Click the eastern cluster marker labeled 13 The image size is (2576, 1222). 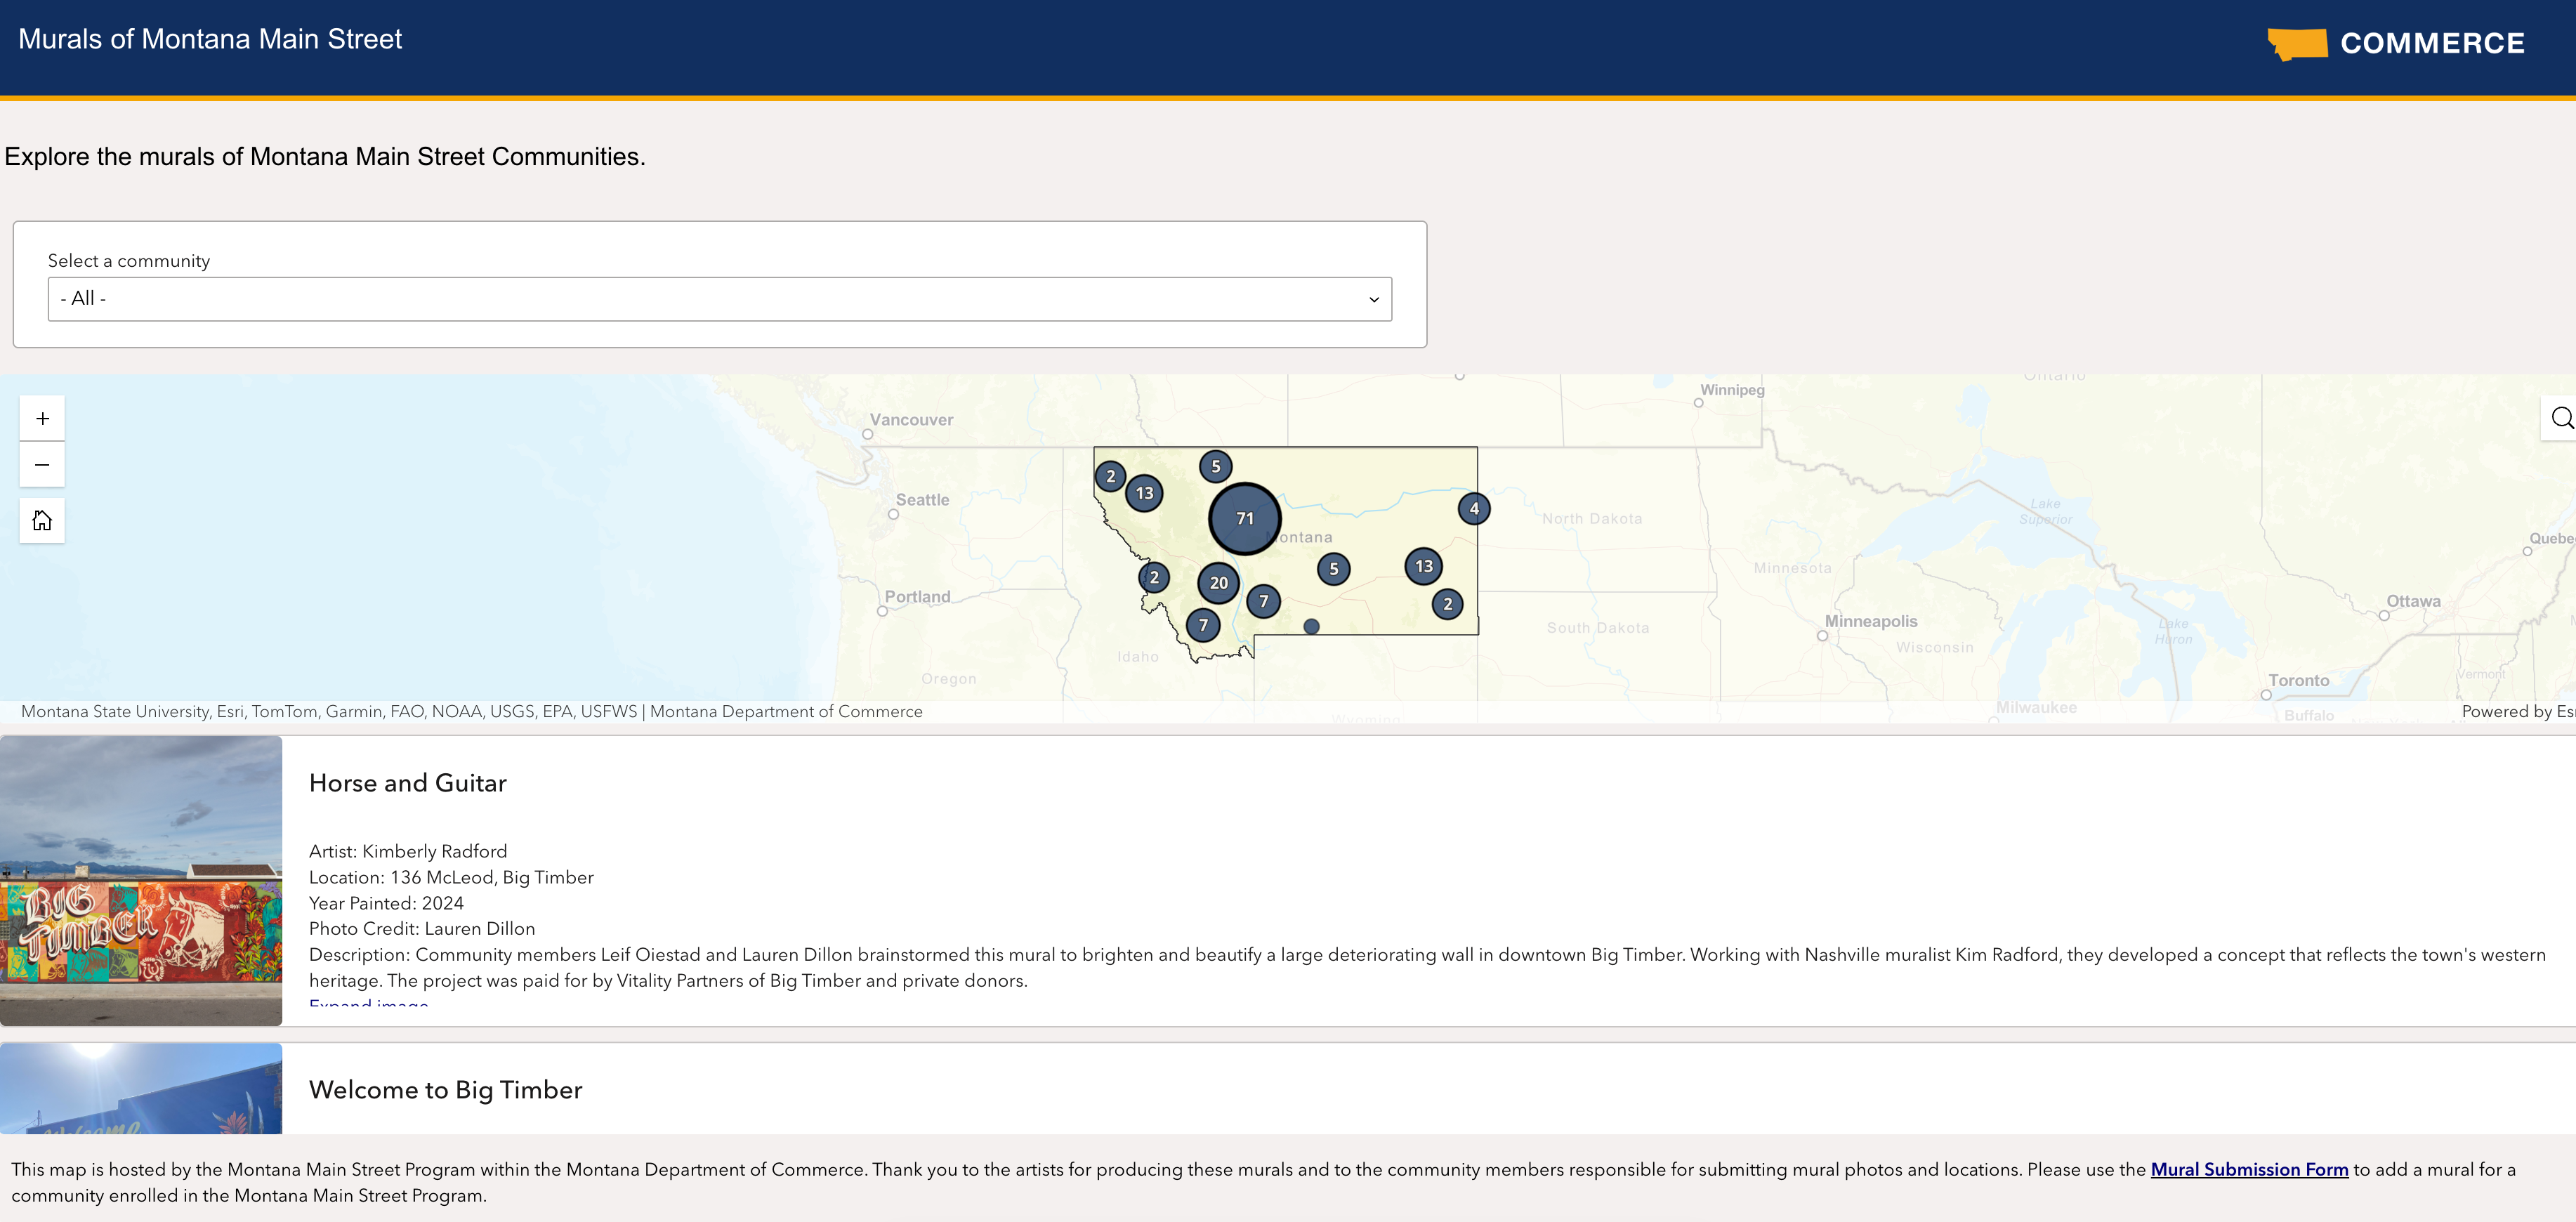click(1423, 567)
